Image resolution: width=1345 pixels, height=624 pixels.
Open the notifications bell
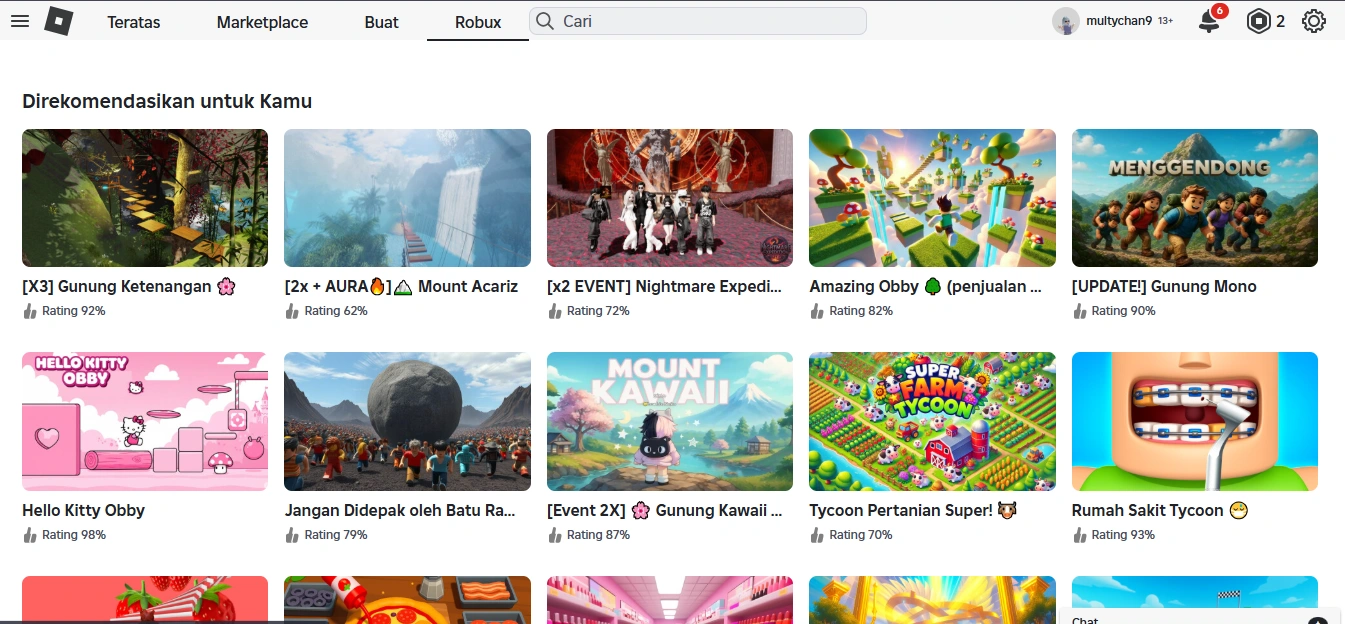coord(1209,22)
